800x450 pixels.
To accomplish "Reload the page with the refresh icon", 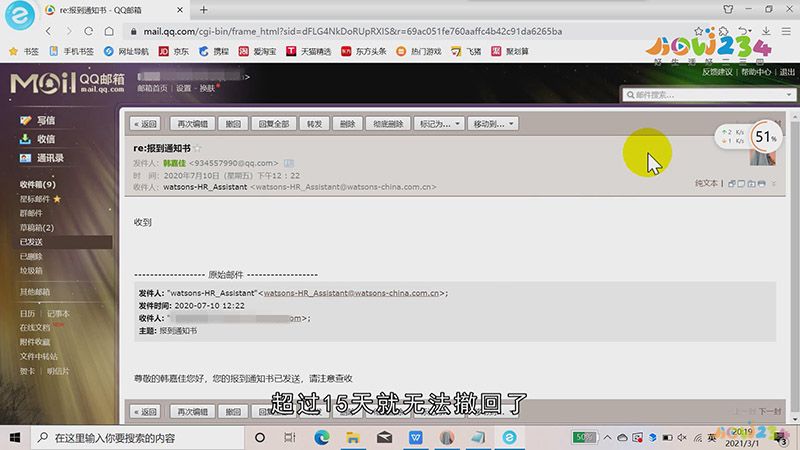I will 89,31.
